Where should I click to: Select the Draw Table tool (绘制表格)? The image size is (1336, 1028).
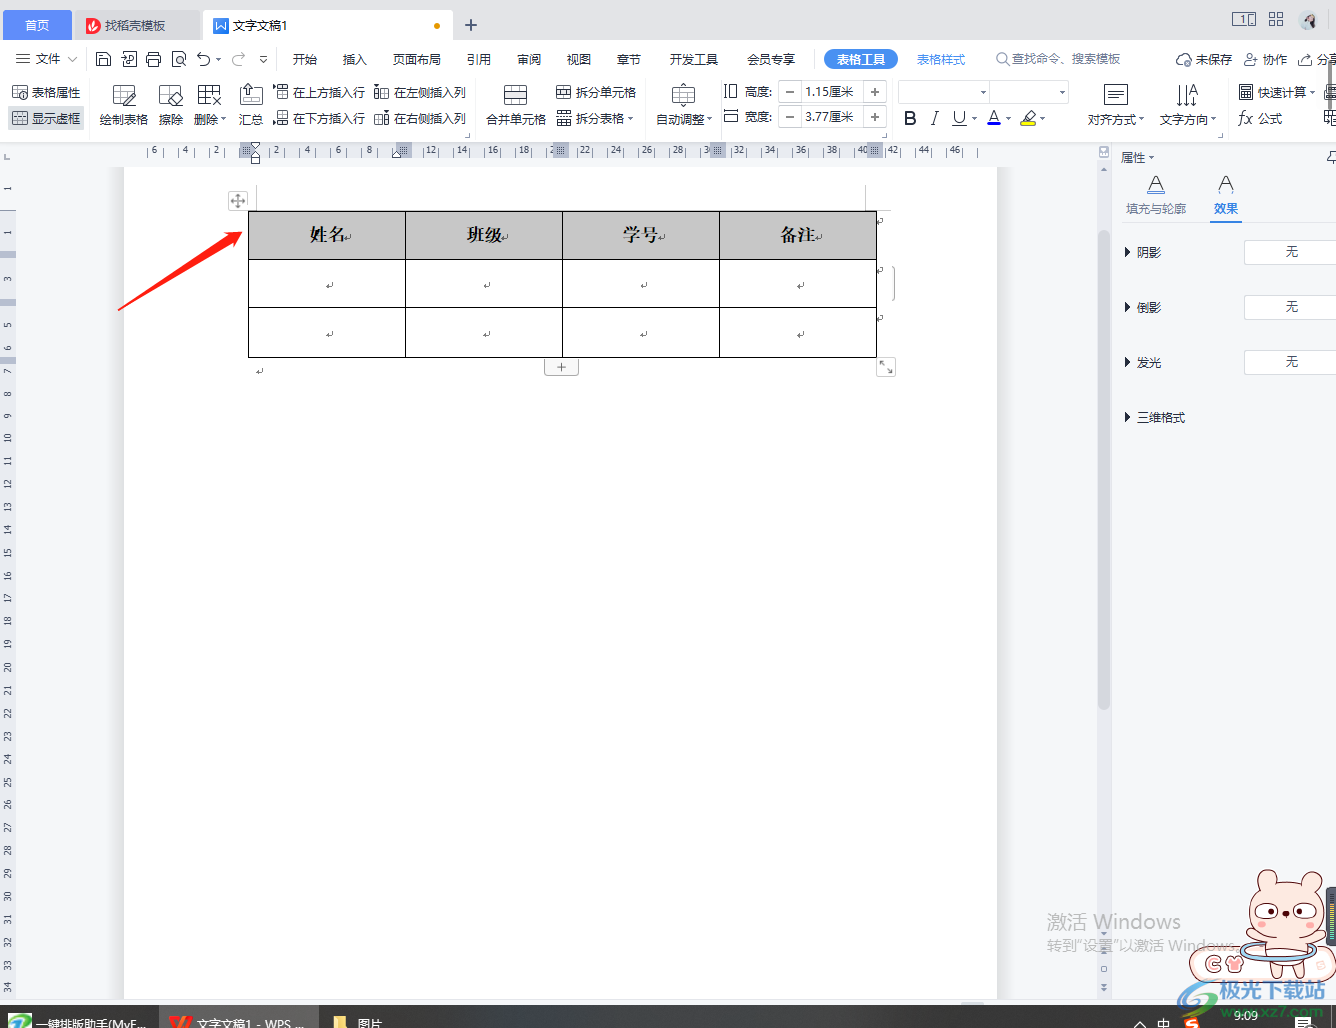tap(124, 105)
